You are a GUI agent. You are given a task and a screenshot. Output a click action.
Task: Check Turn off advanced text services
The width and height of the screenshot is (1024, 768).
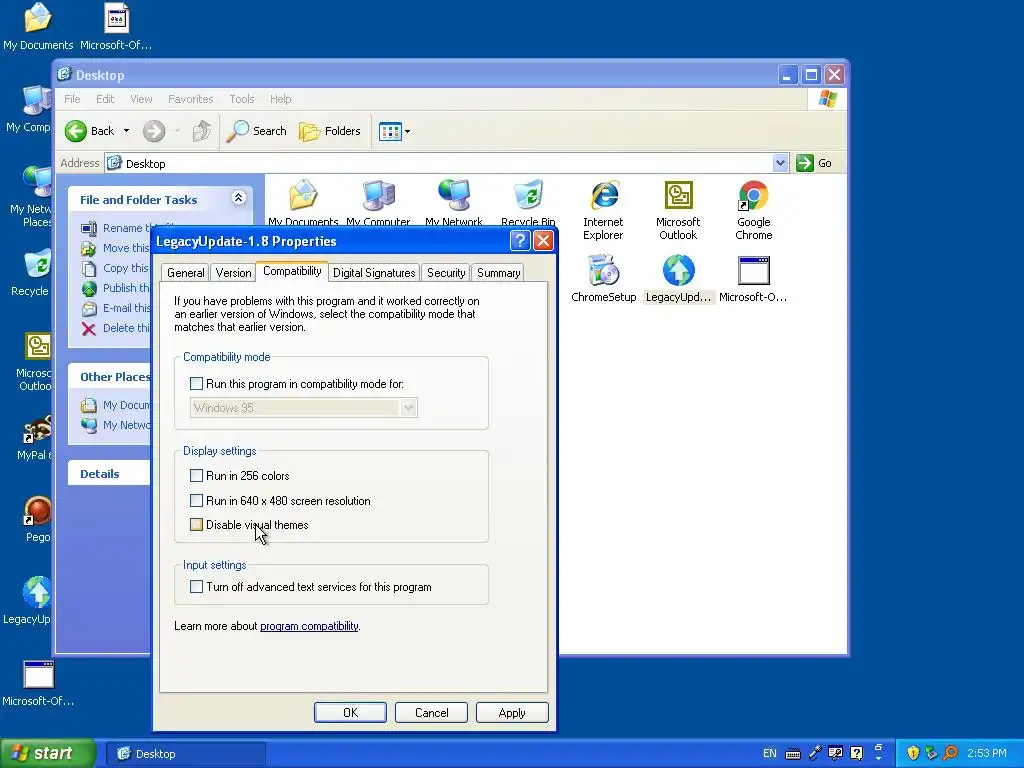click(x=196, y=586)
